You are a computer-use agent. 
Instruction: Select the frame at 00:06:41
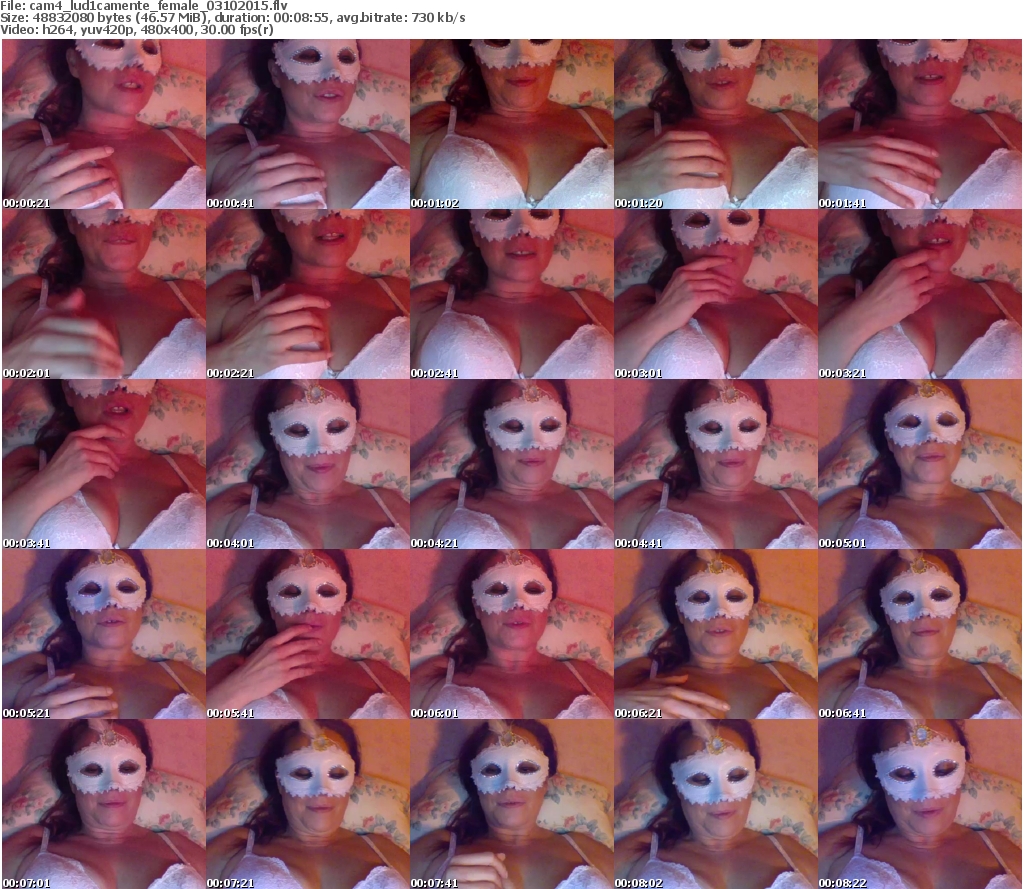(920, 634)
